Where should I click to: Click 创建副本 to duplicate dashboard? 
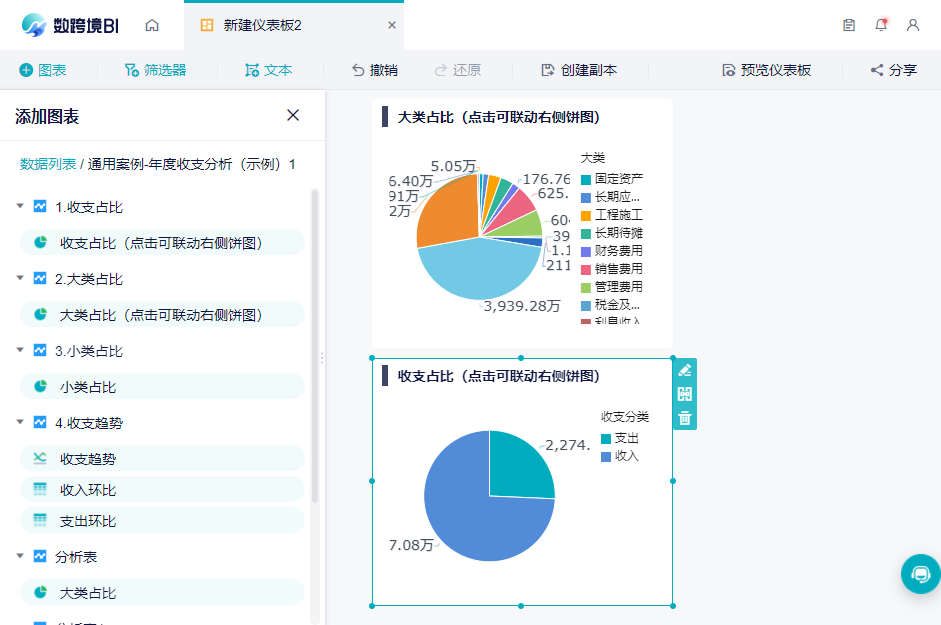tap(579, 70)
